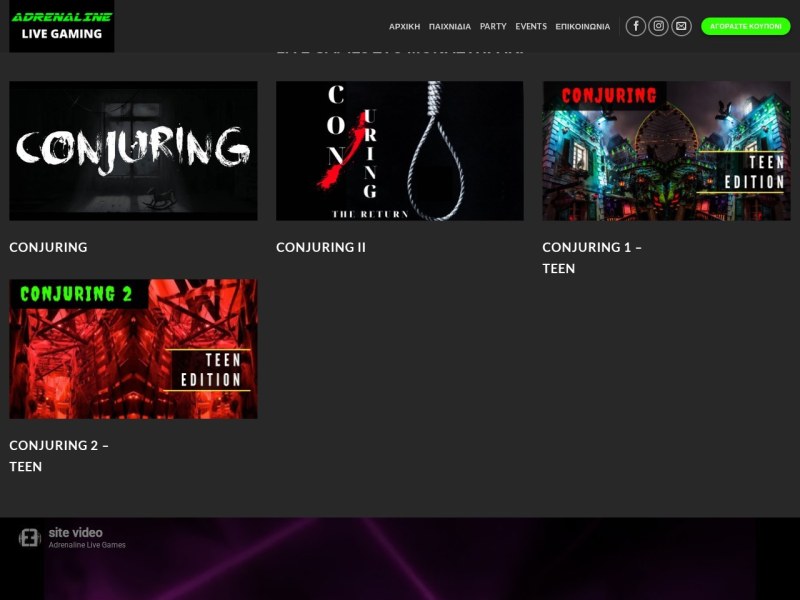Click the site video title text

(x=76, y=533)
